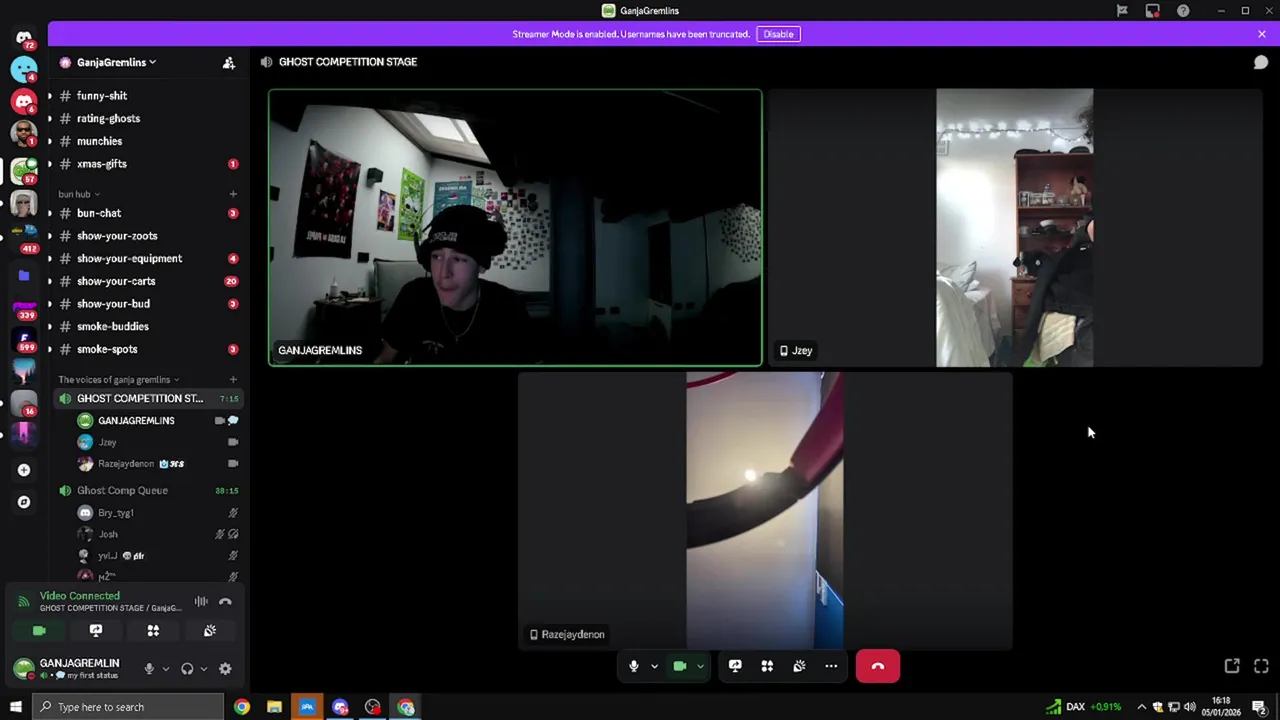
Task: Open soundboard from the call bar
Action: coord(799,666)
